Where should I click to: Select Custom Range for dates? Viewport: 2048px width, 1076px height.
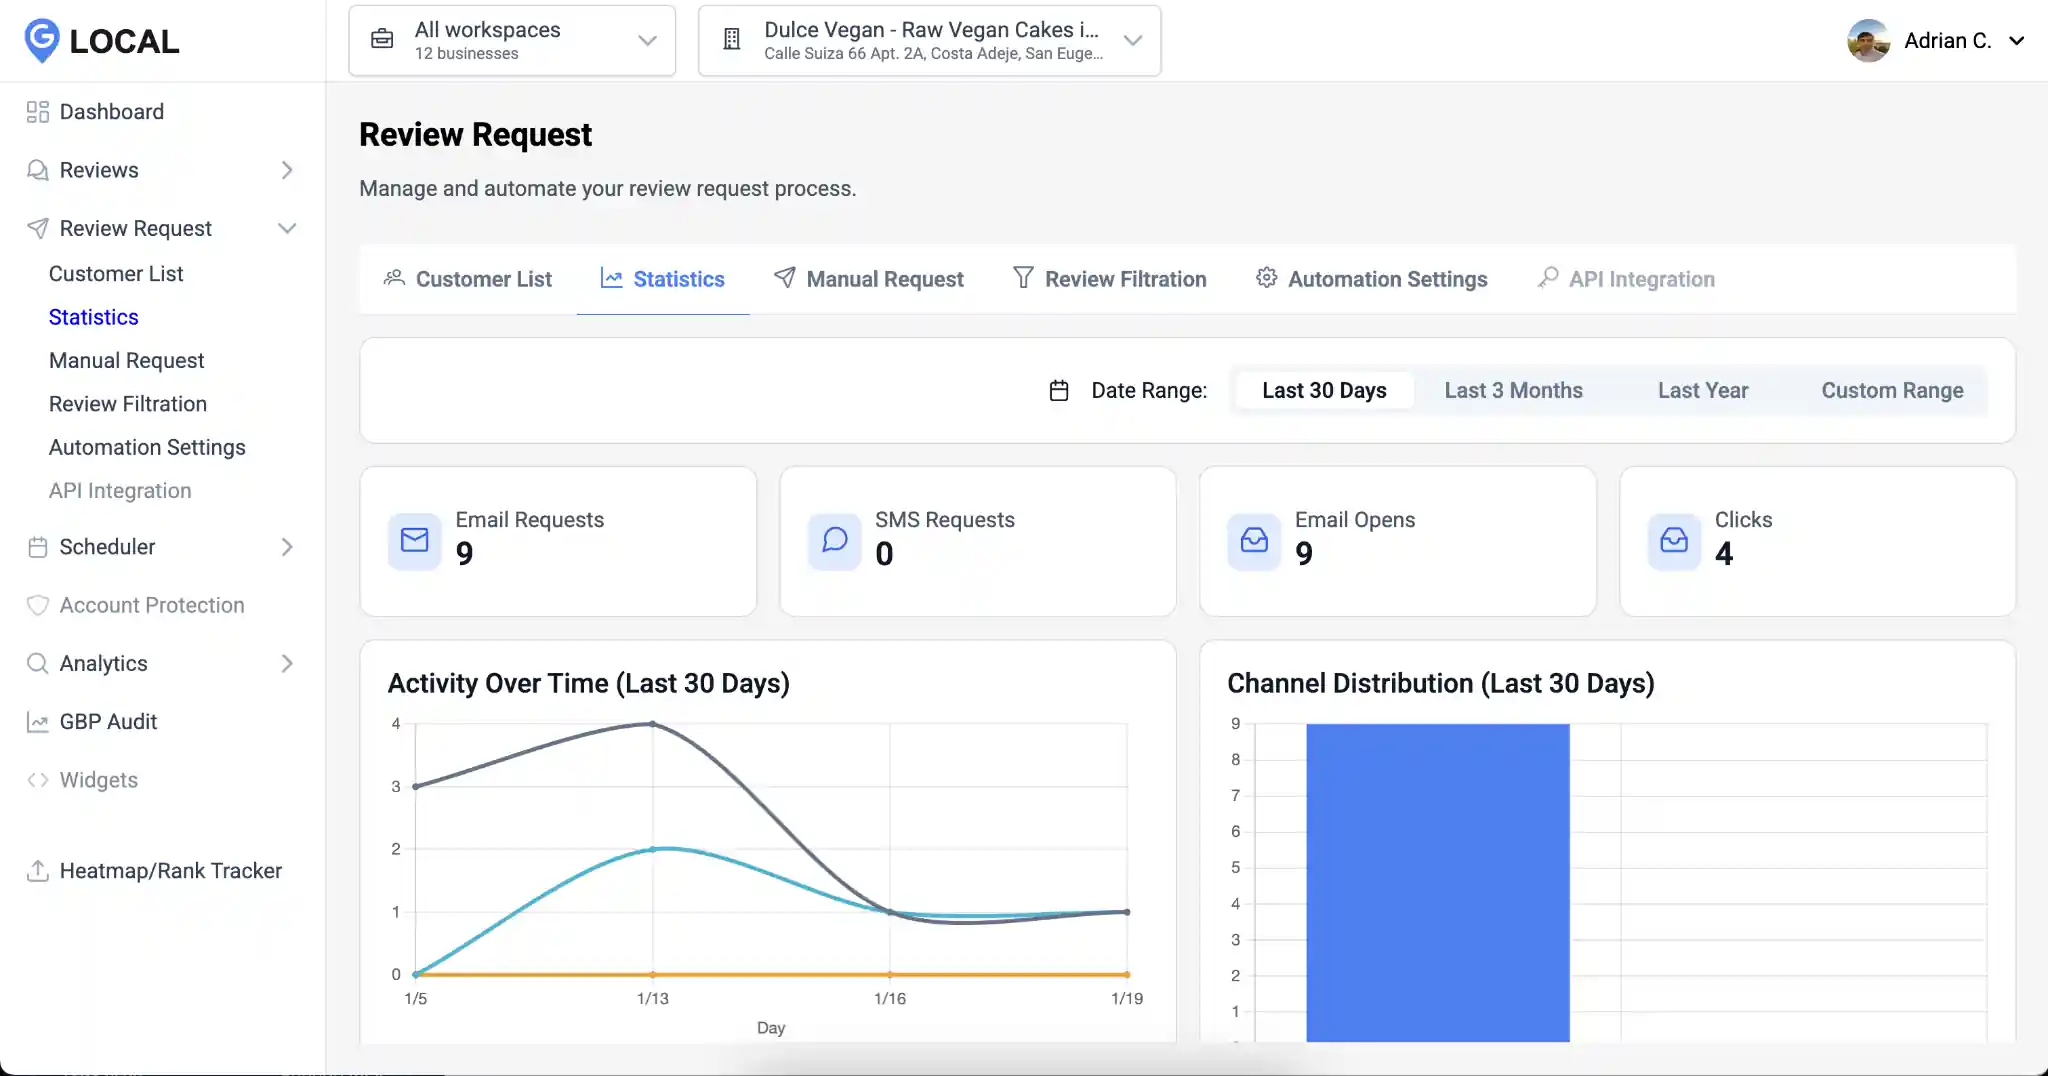1891,390
